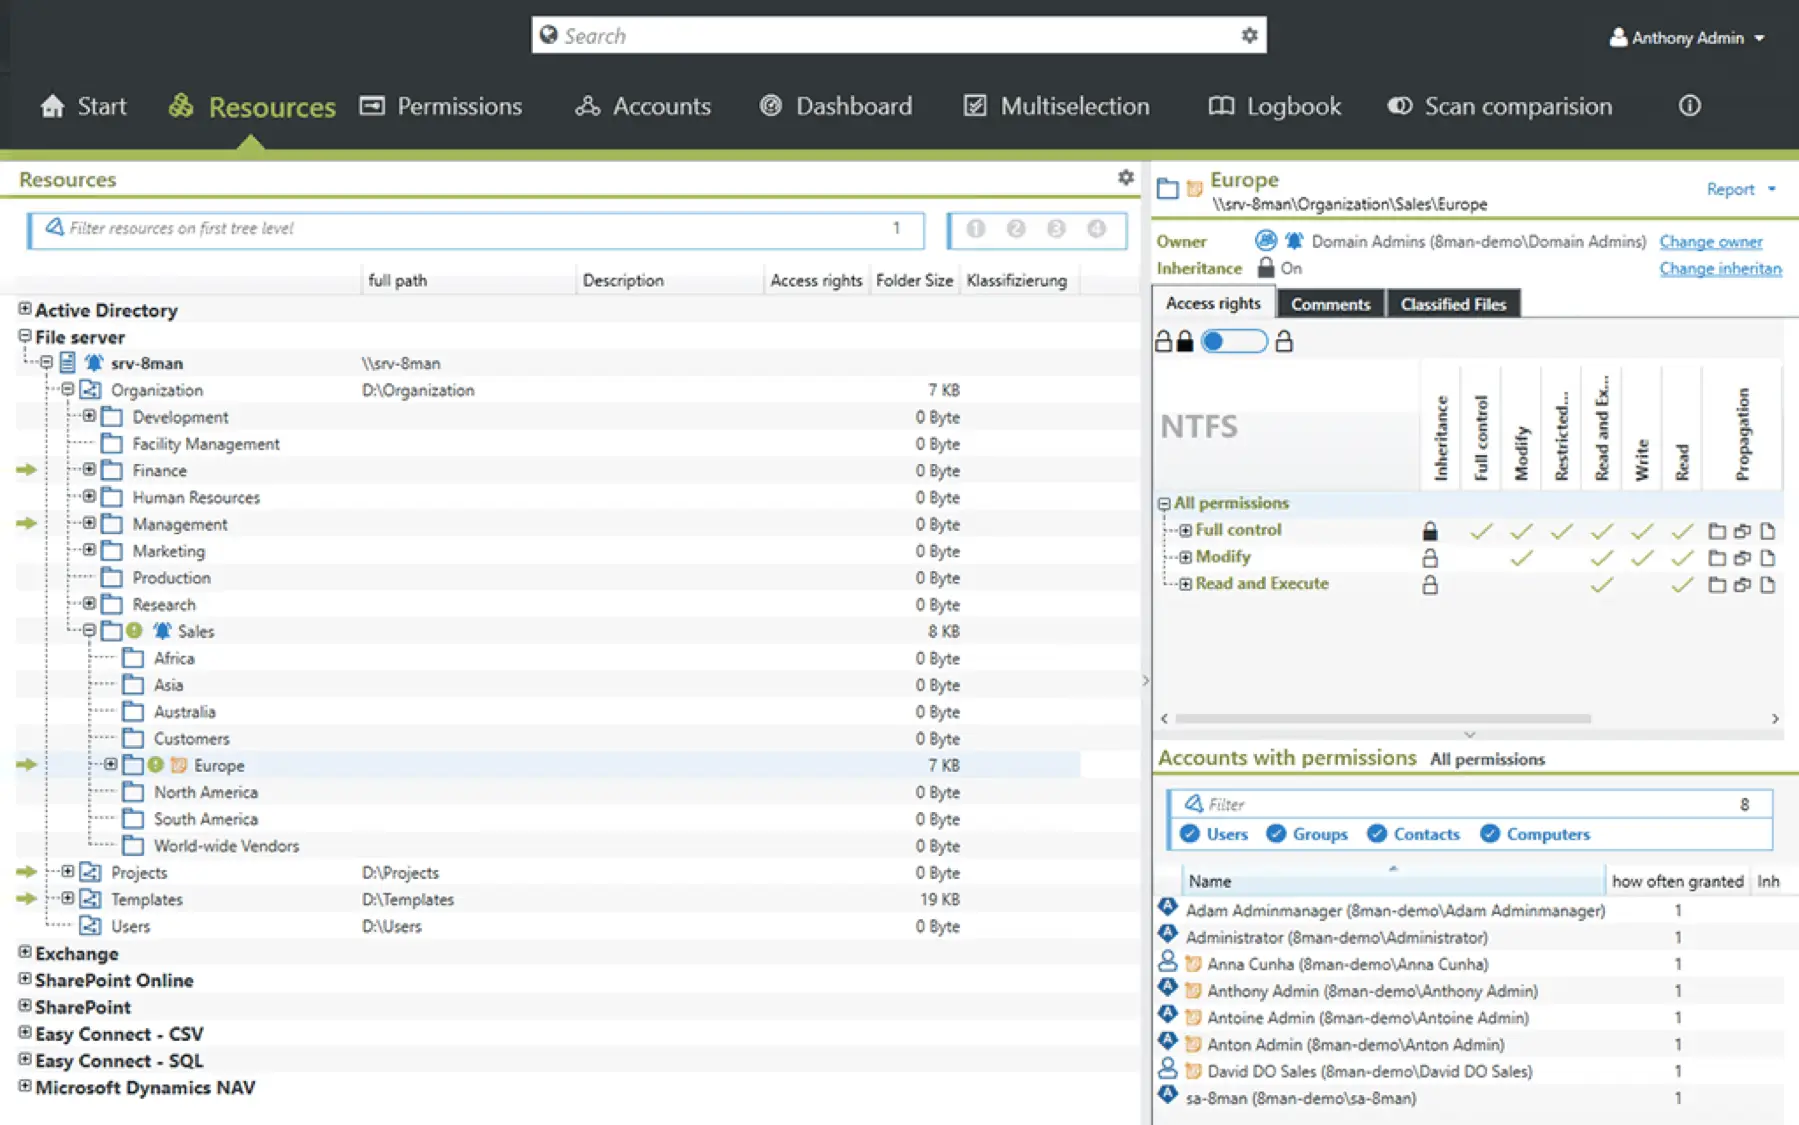Open the Dashboard view
The height and width of the screenshot is (1125, 1799).
[x=836, y=106]
